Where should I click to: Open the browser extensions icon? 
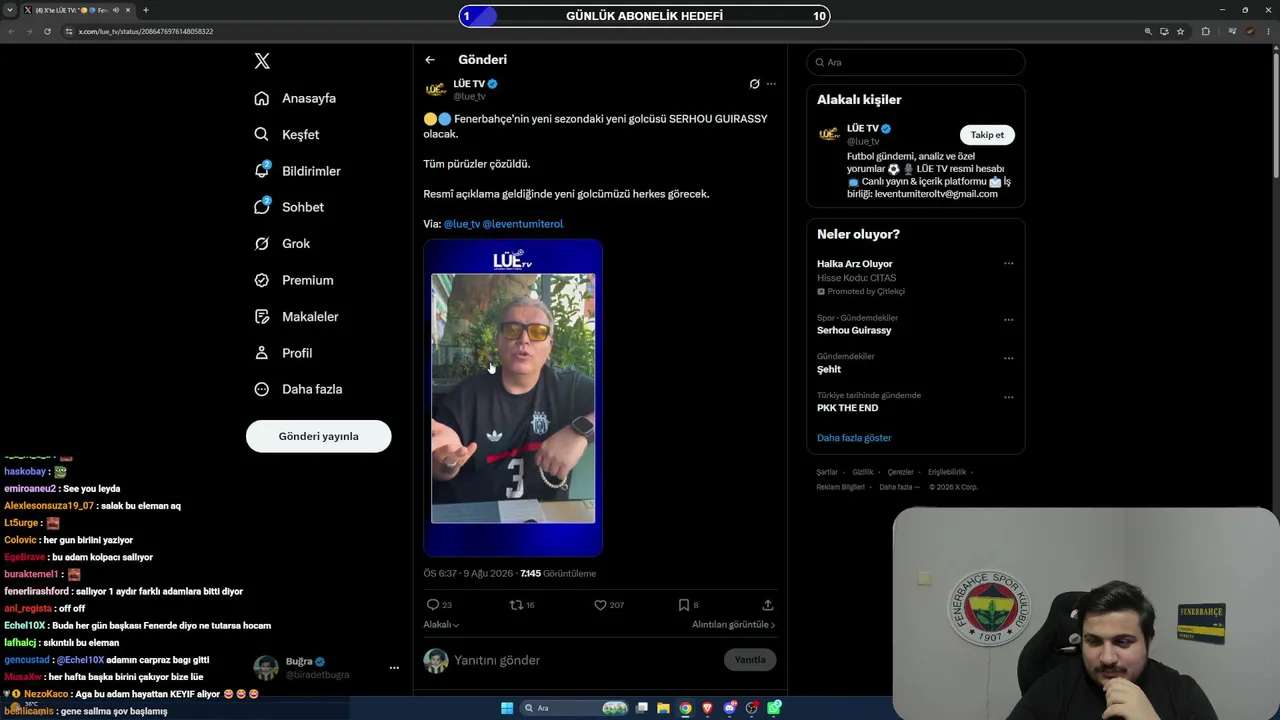click(1205, 31)
